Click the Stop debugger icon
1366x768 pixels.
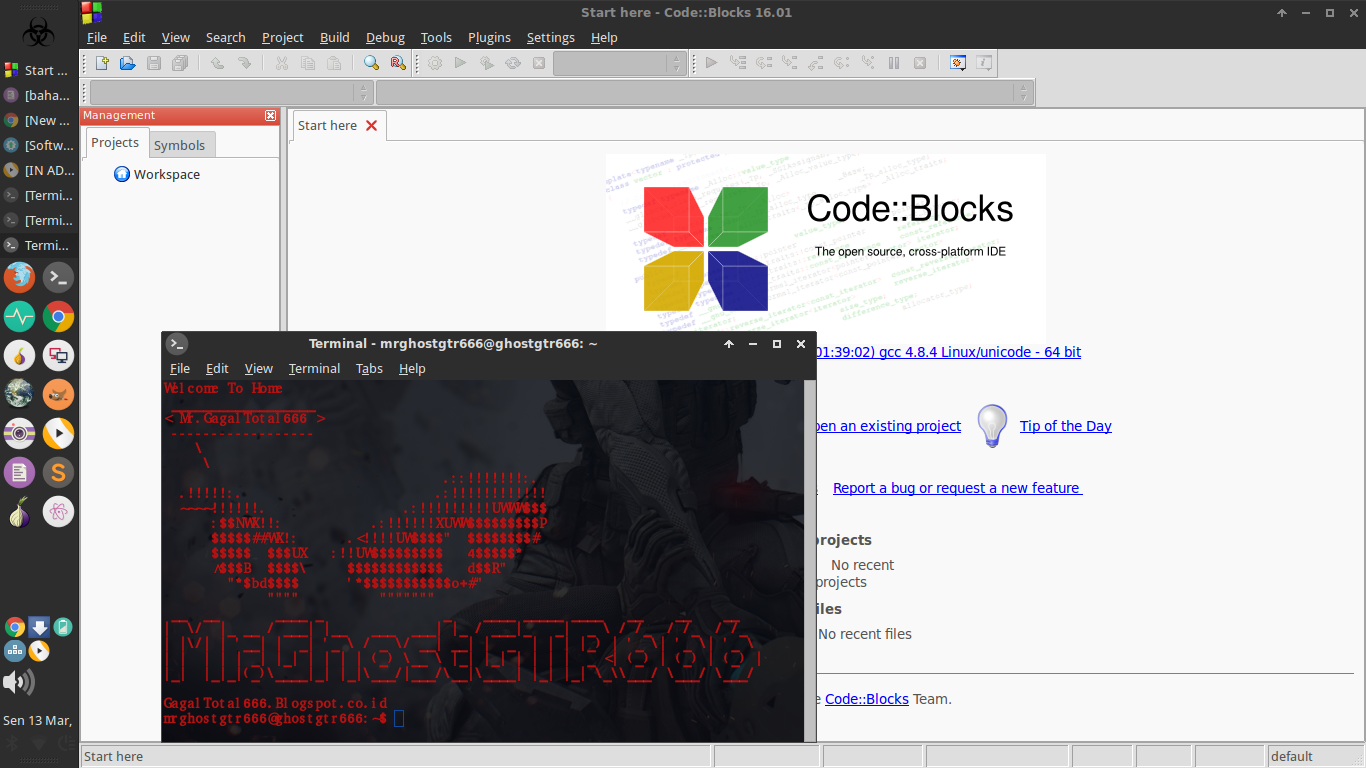click(920, 63)
